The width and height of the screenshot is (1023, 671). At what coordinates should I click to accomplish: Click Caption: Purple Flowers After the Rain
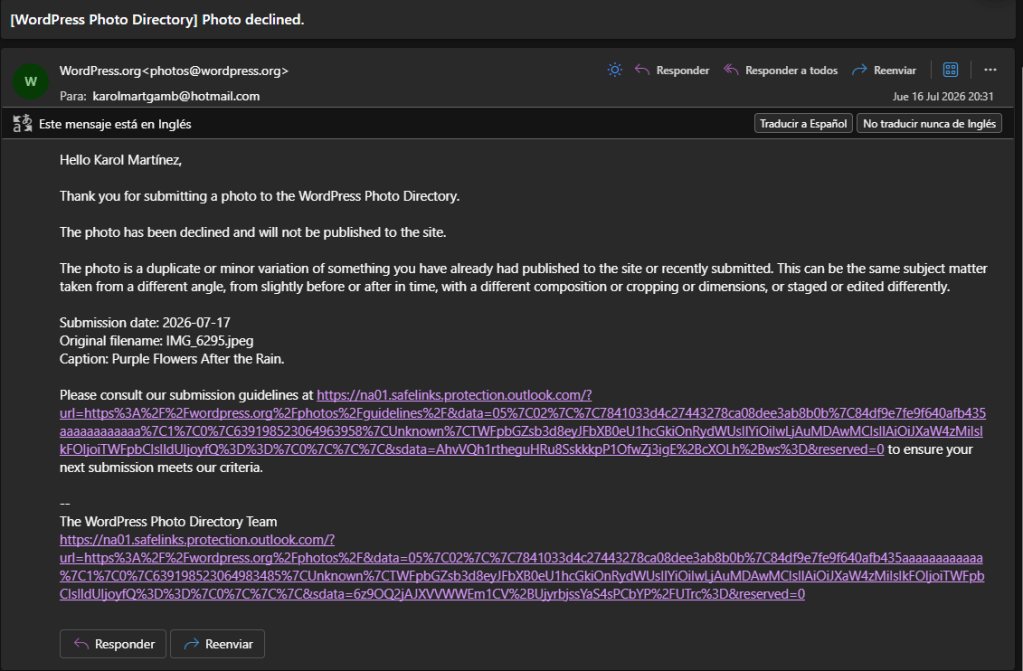click(172, 359)
